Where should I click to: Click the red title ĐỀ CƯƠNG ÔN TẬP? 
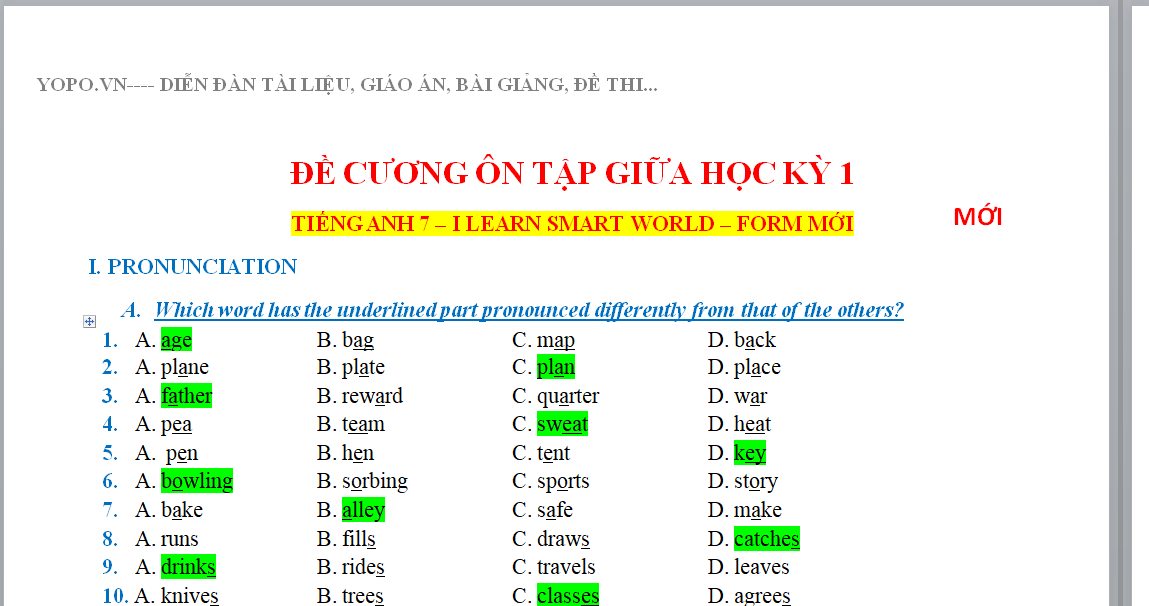[572, 173]
